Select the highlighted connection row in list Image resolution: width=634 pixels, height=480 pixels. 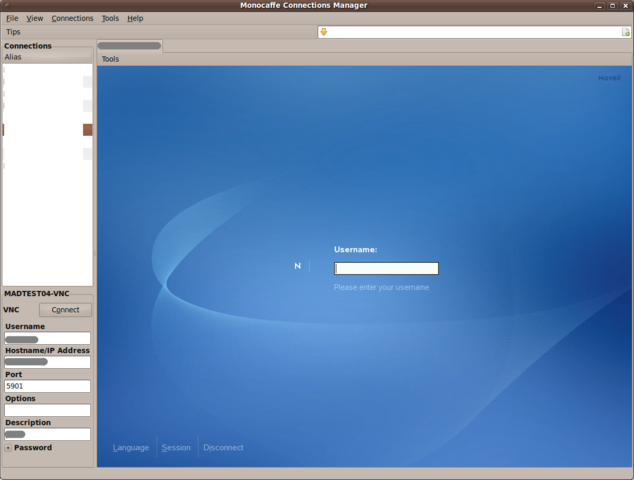47,130
